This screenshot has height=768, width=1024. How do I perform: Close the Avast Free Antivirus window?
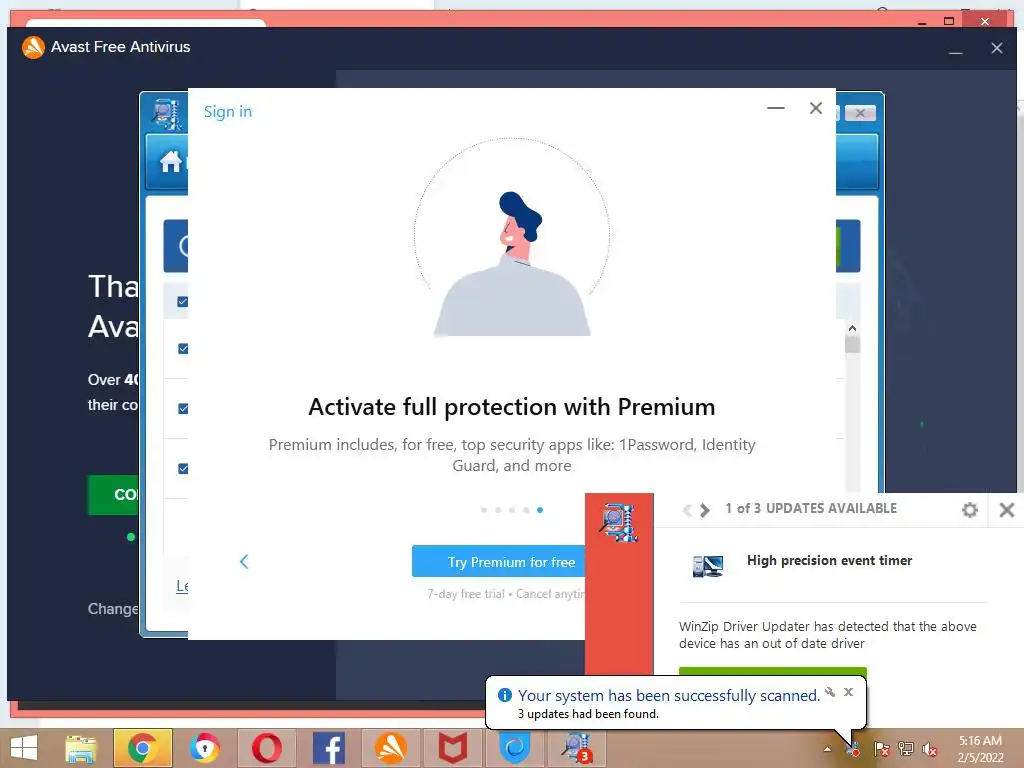(x=997, y=48)
